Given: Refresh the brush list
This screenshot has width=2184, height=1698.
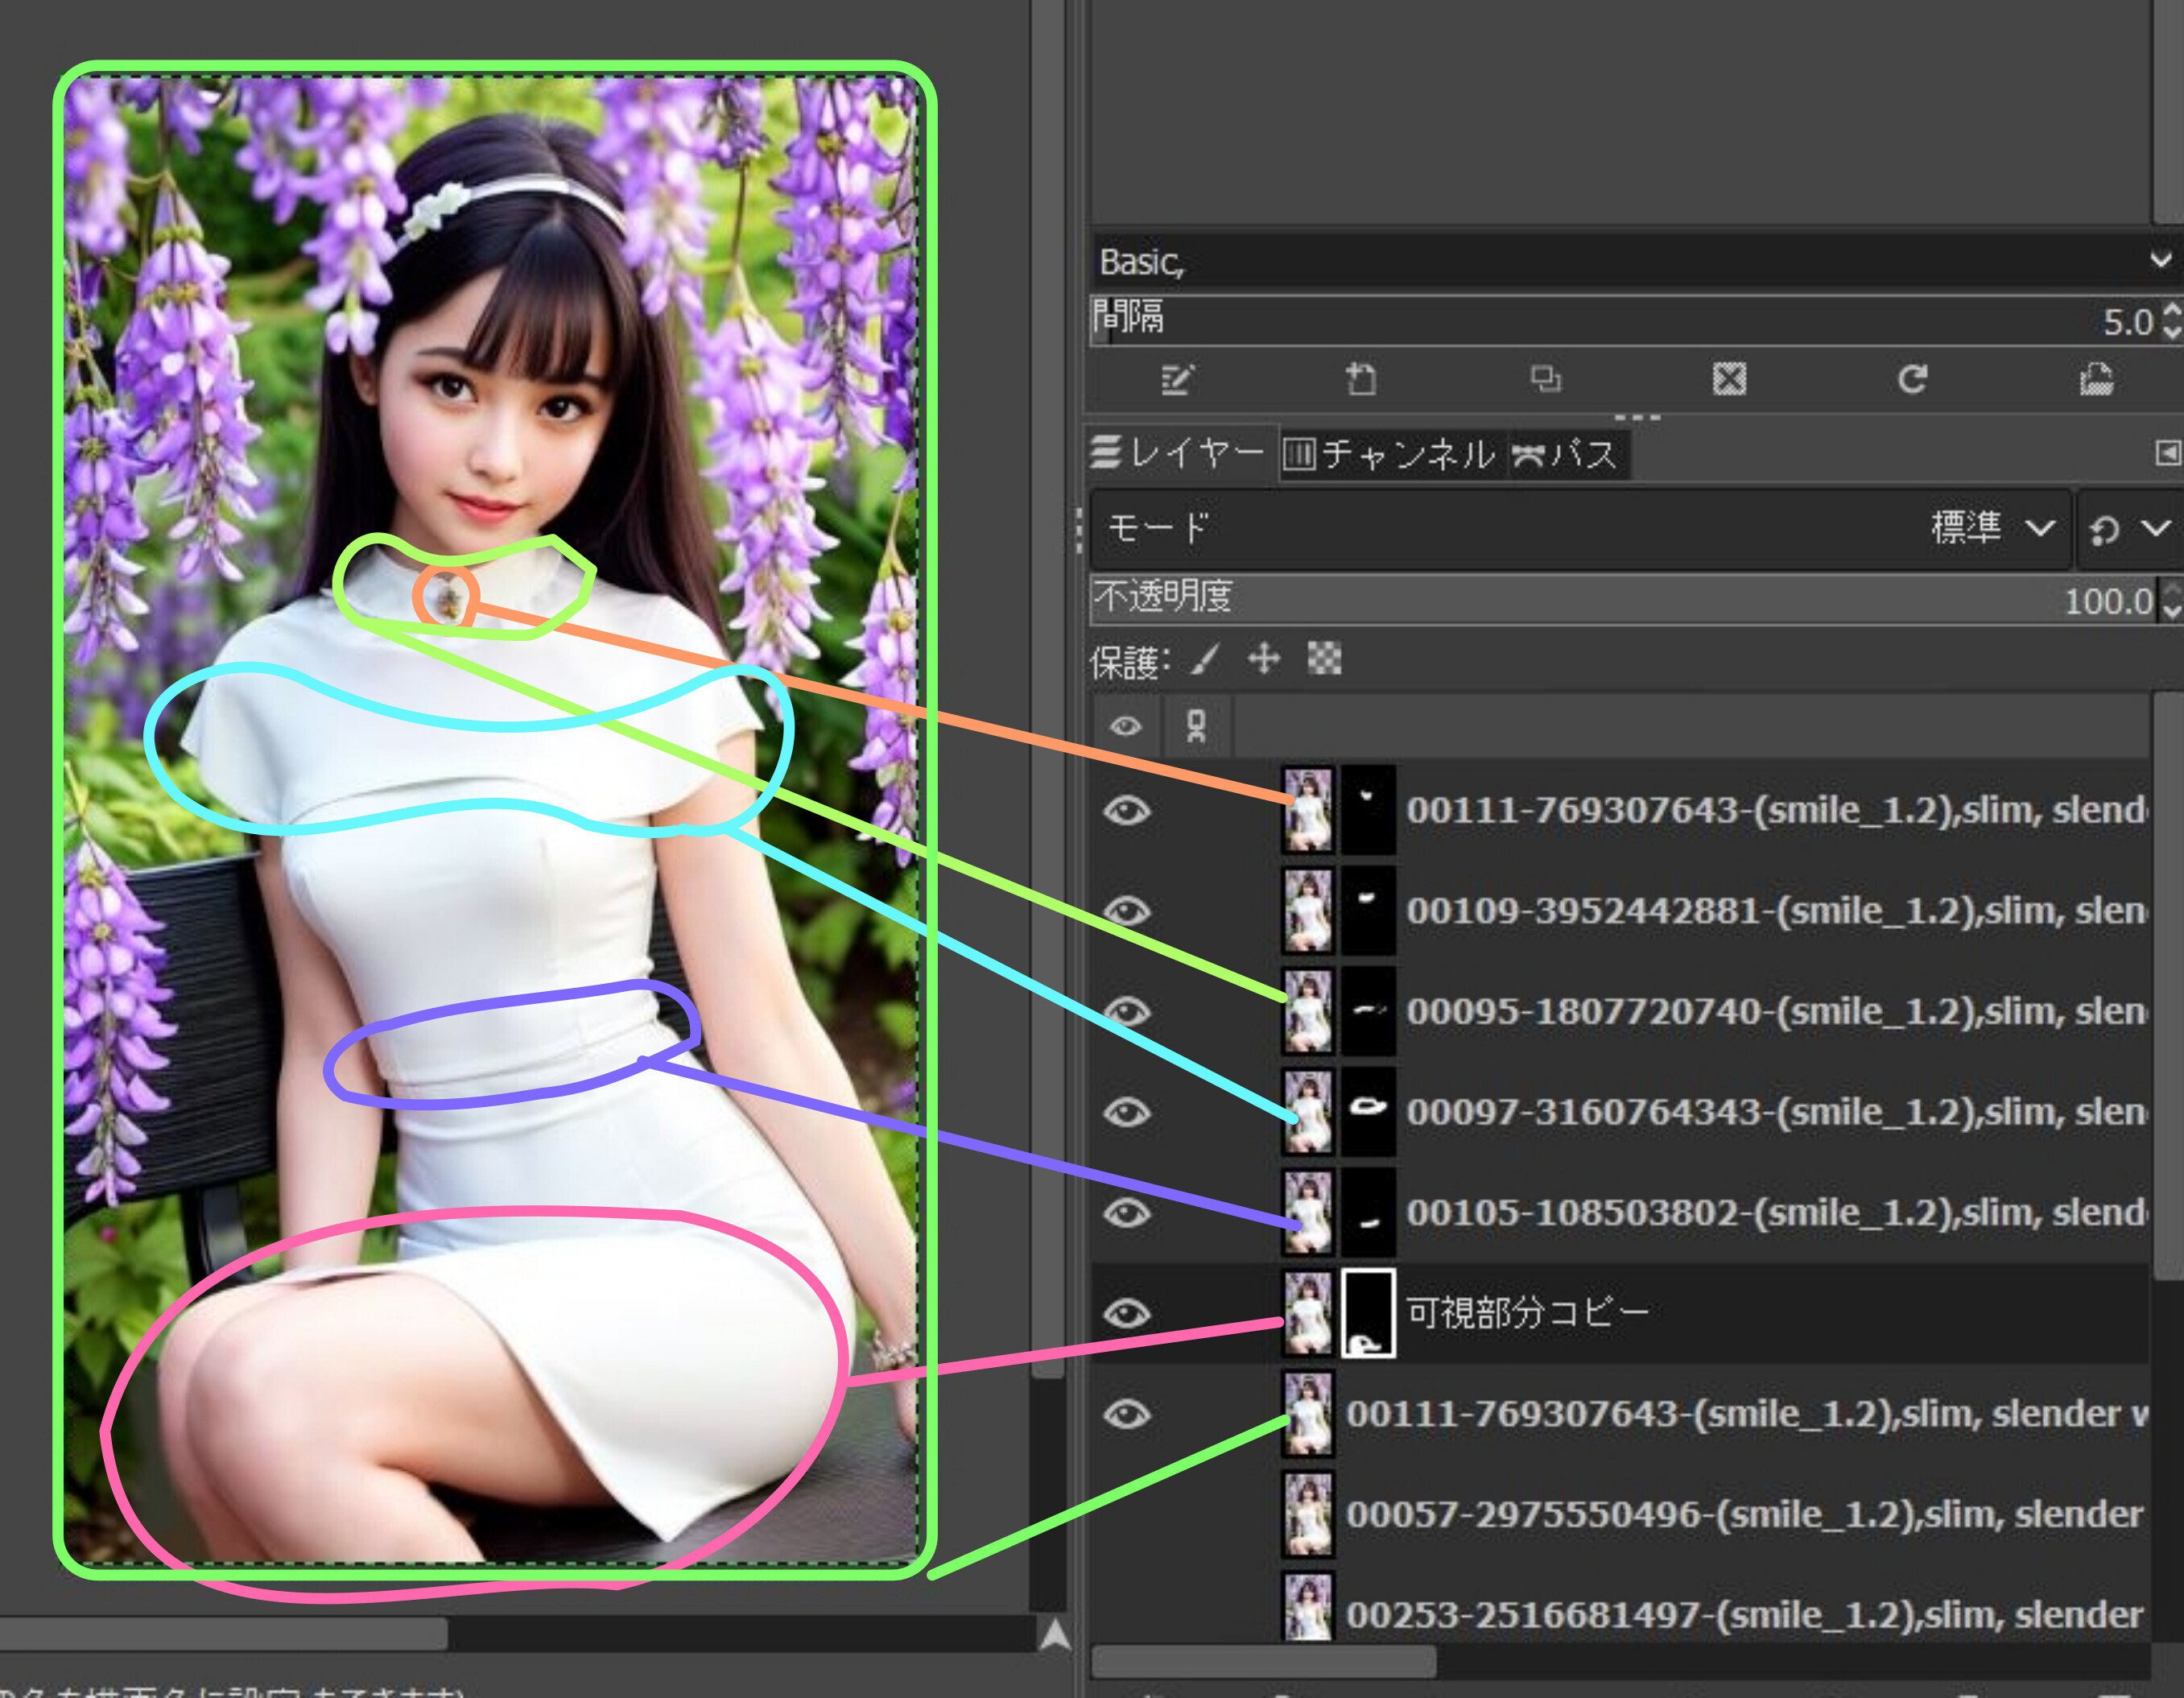Looking at the screenshot, I should (x=1912, y=379).
